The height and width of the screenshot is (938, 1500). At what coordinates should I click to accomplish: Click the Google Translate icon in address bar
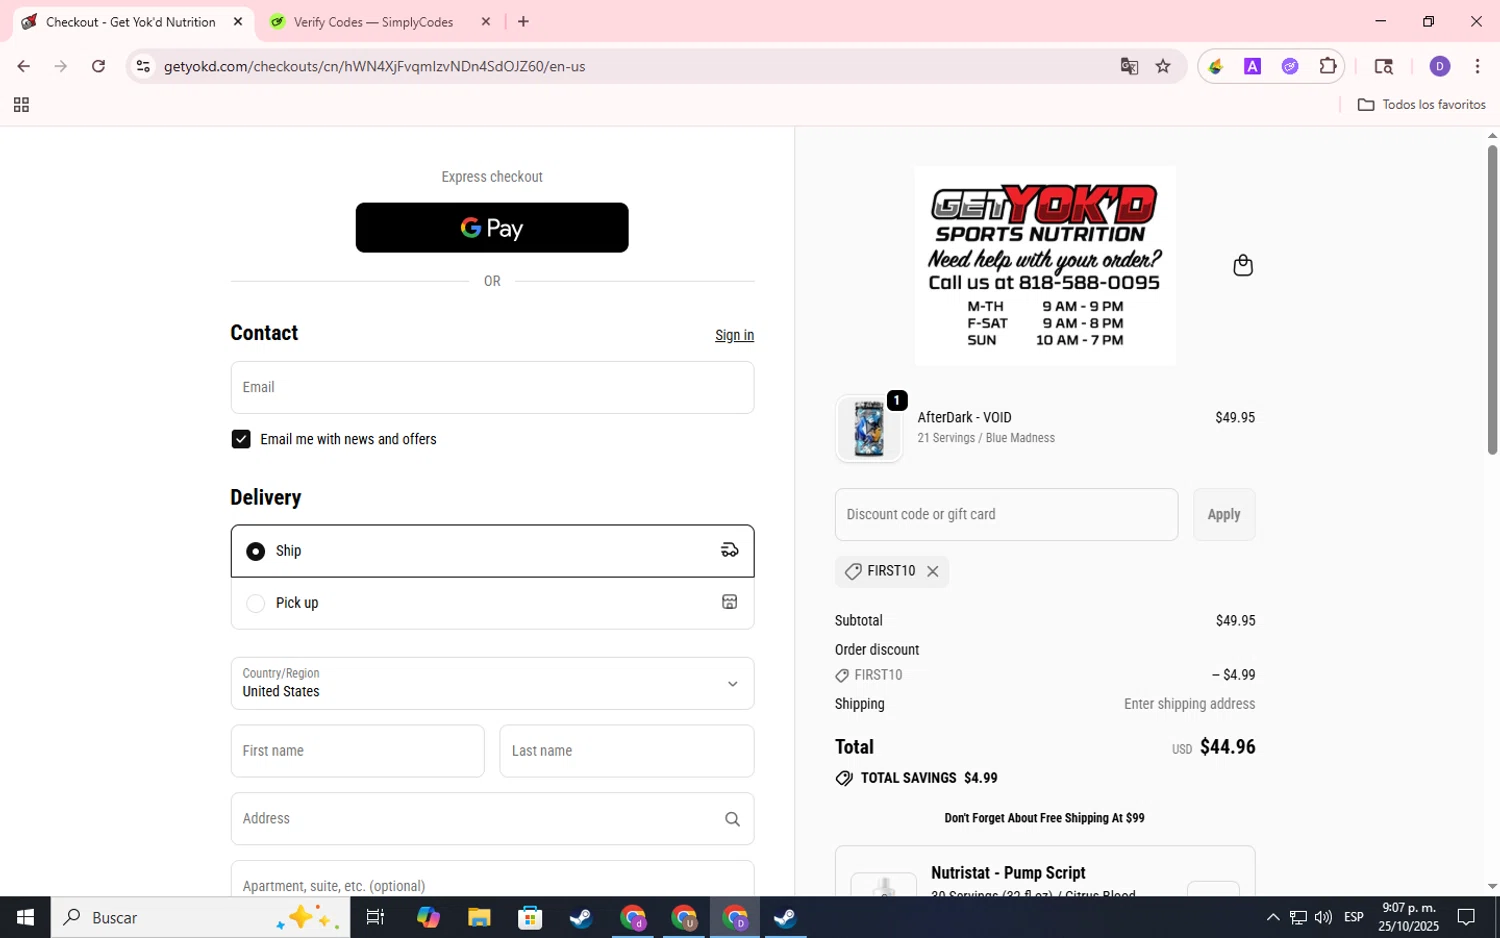[1129, 66]
